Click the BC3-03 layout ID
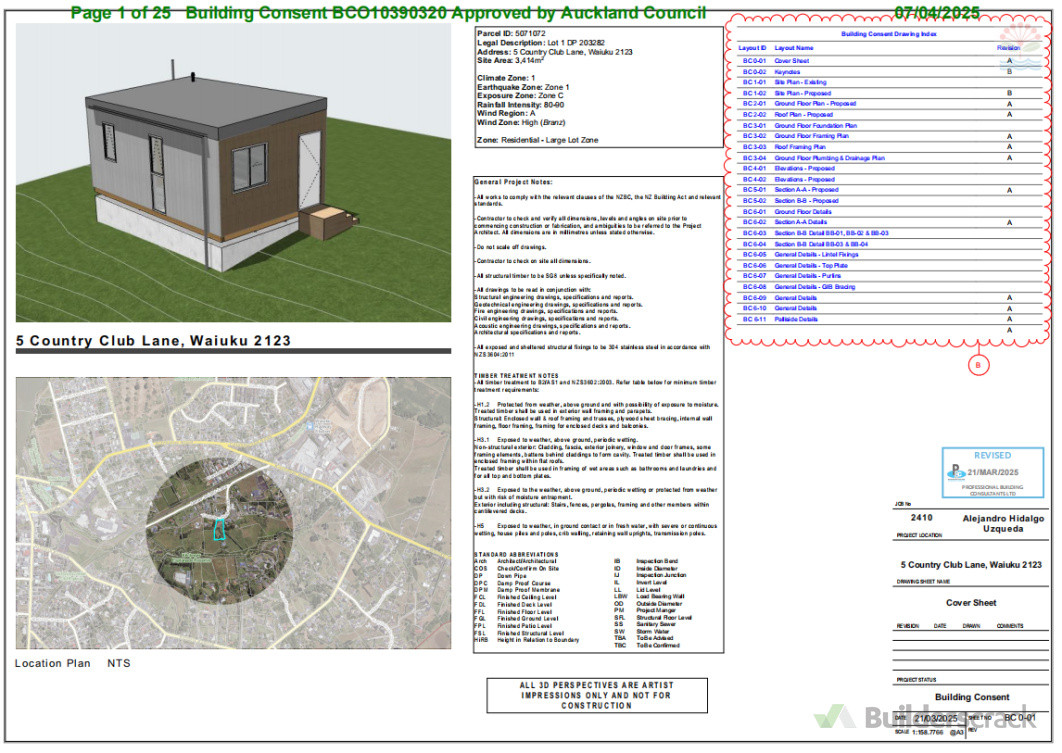The width and height of the screenshot is (1062, 753). tap(753, 147)
